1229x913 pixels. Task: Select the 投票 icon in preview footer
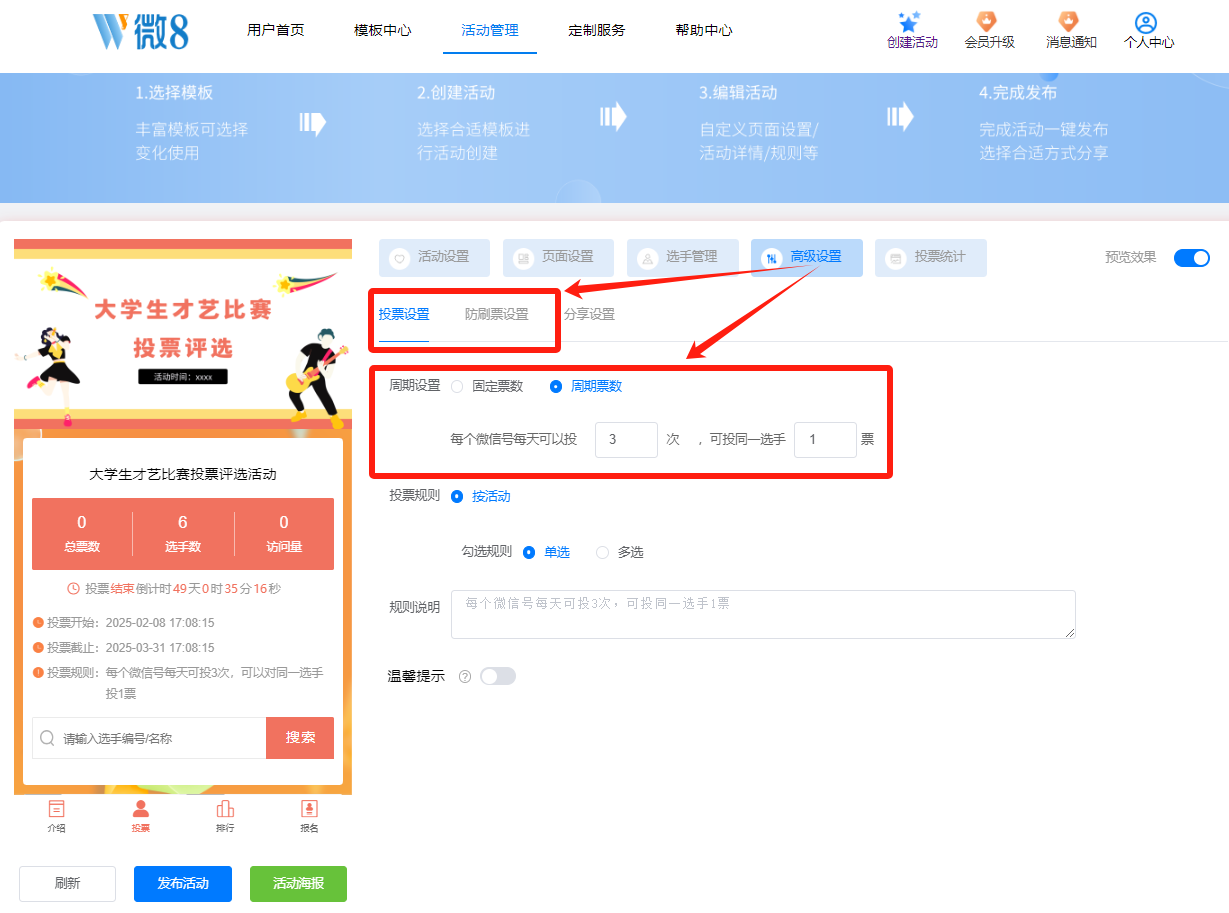(x=141, y=810)
